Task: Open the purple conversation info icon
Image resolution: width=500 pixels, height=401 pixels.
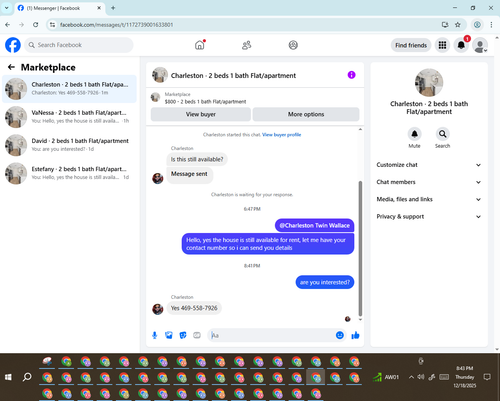Action: [x=351, y=75]
